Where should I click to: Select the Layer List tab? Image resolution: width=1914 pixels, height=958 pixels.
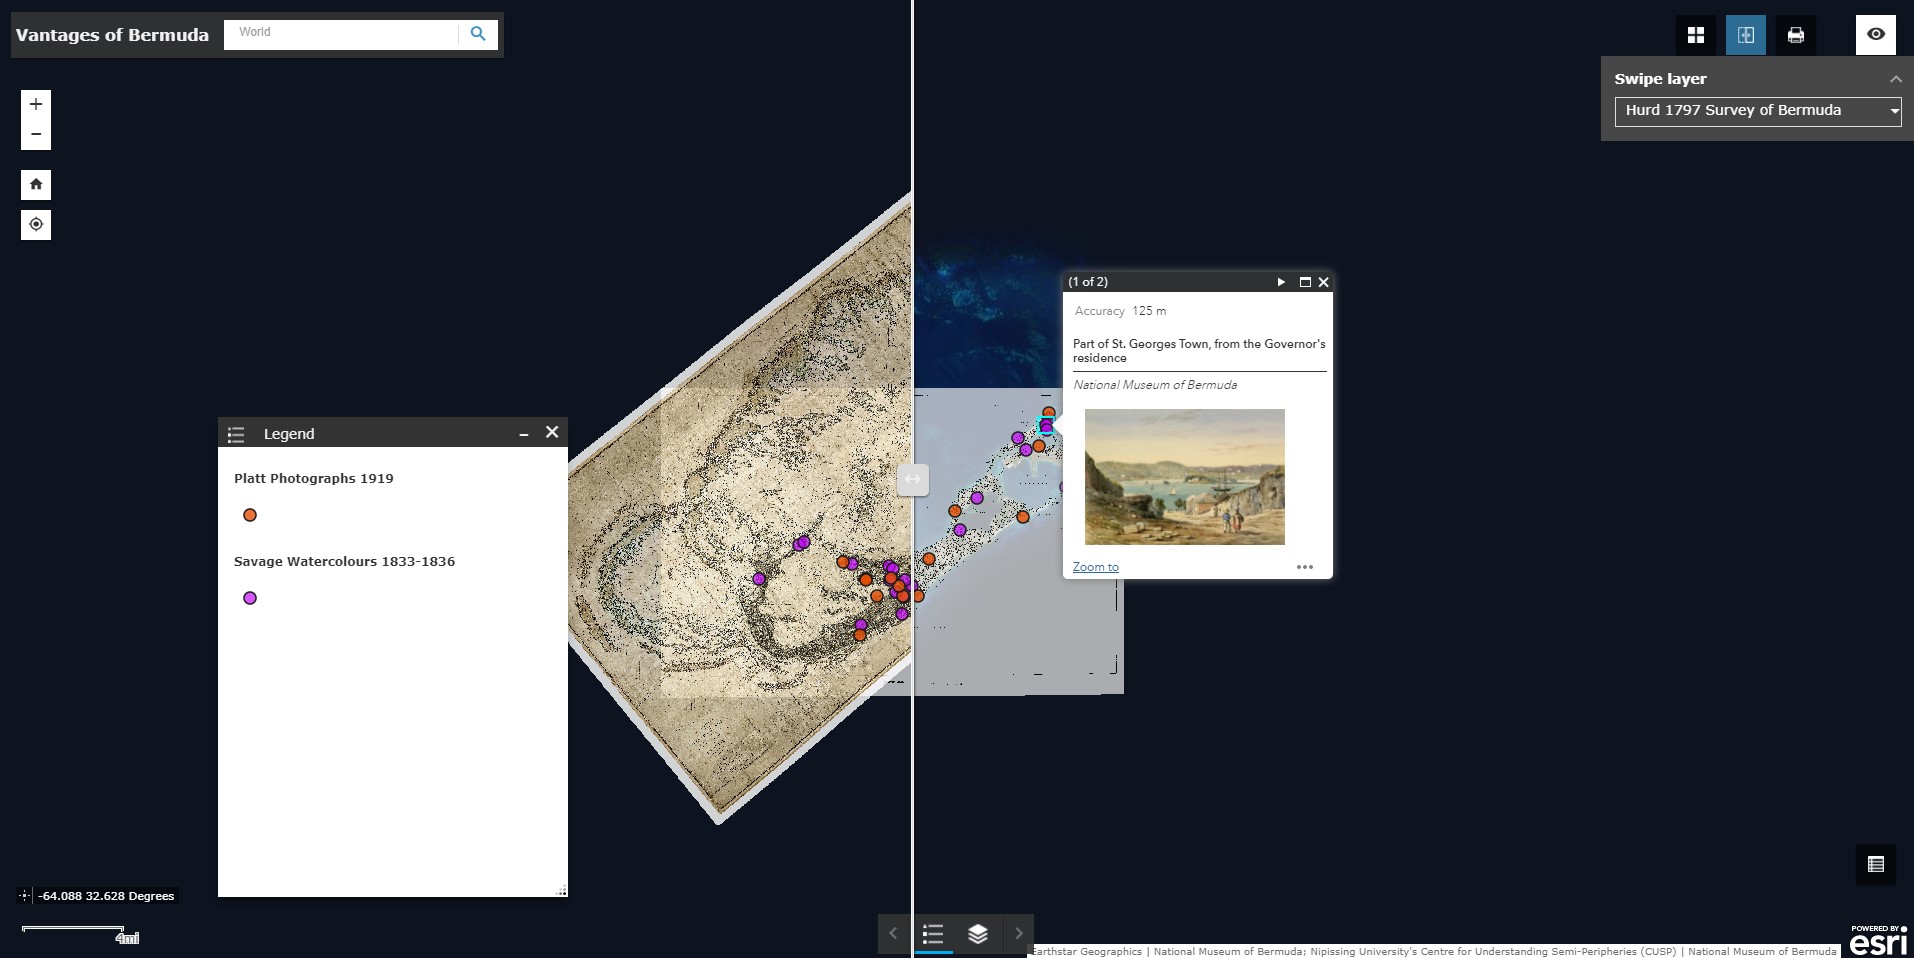tap(978, 934)
